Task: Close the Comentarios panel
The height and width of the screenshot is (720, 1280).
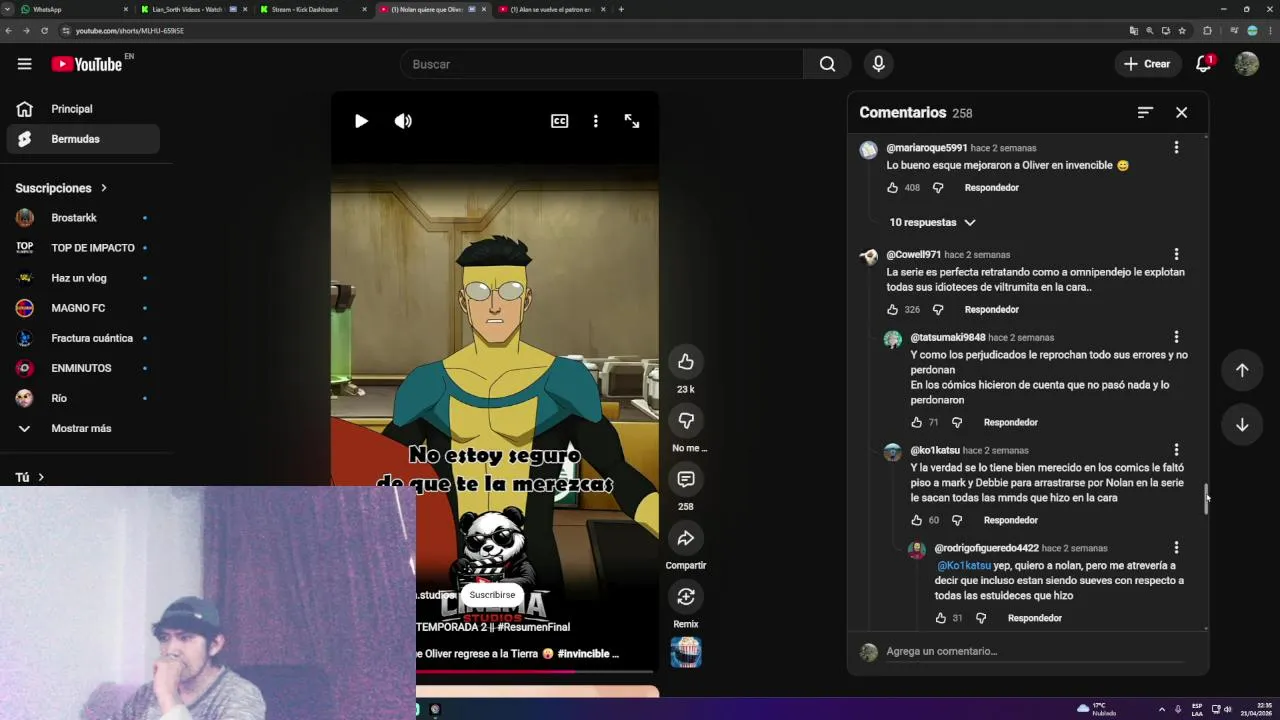Action: tap(1181, 112)
